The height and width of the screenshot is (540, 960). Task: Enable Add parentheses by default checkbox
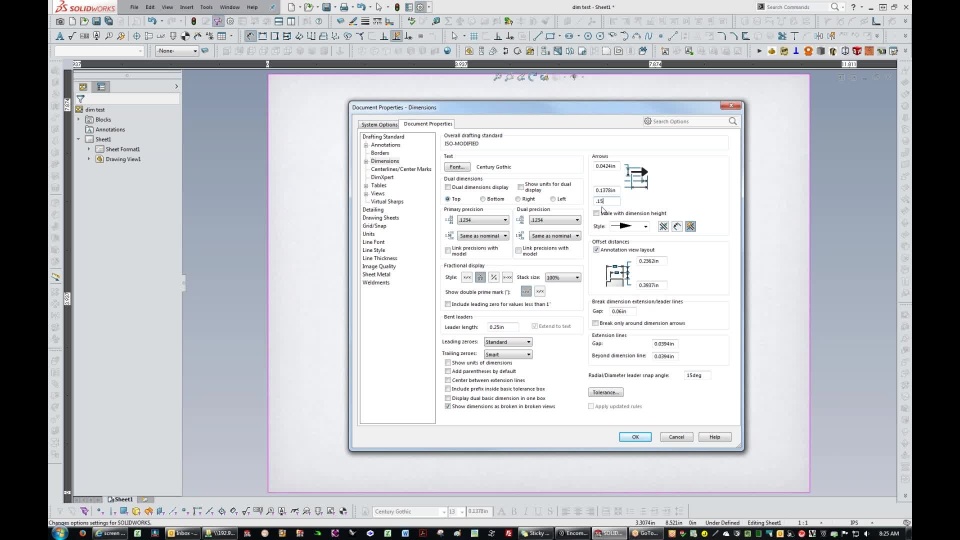[448, 372]
